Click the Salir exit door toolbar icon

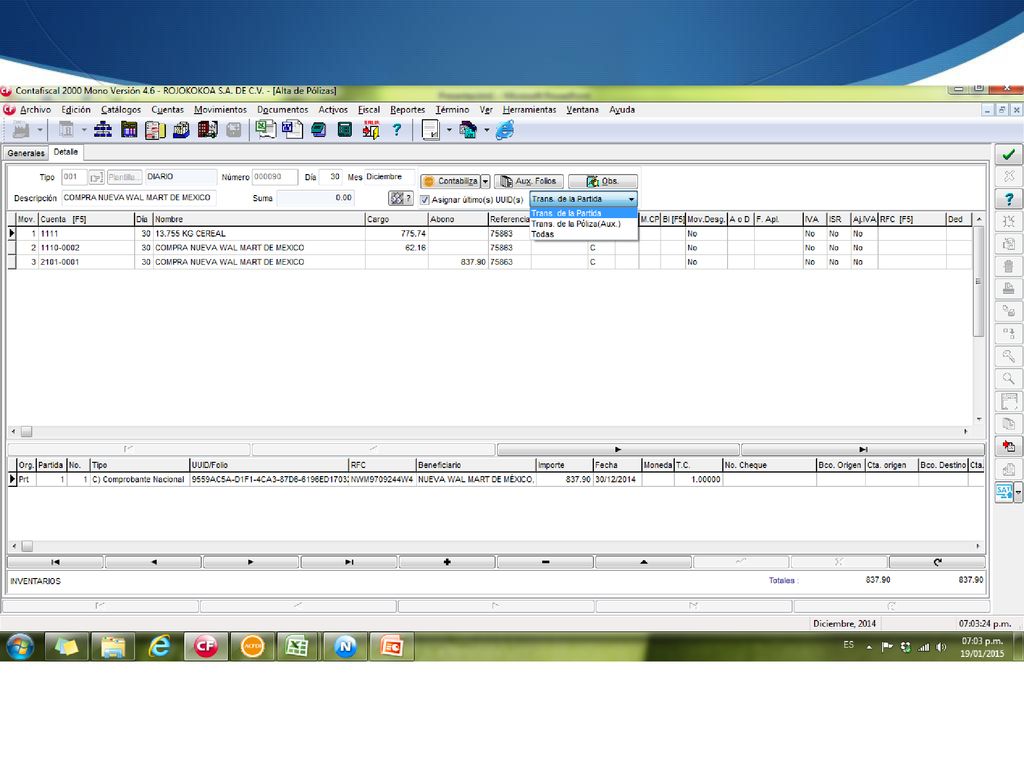(x=371, y=130)
